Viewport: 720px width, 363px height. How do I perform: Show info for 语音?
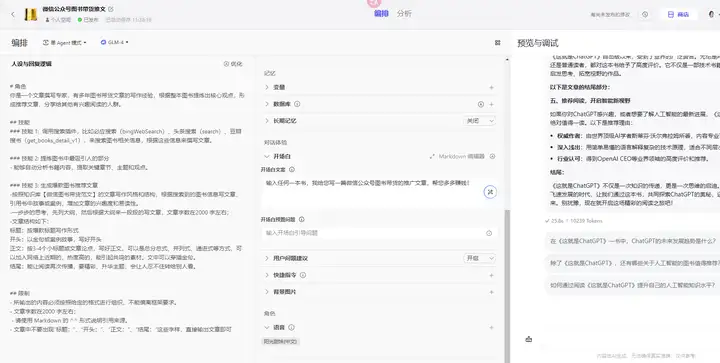(x=291, y=328)
